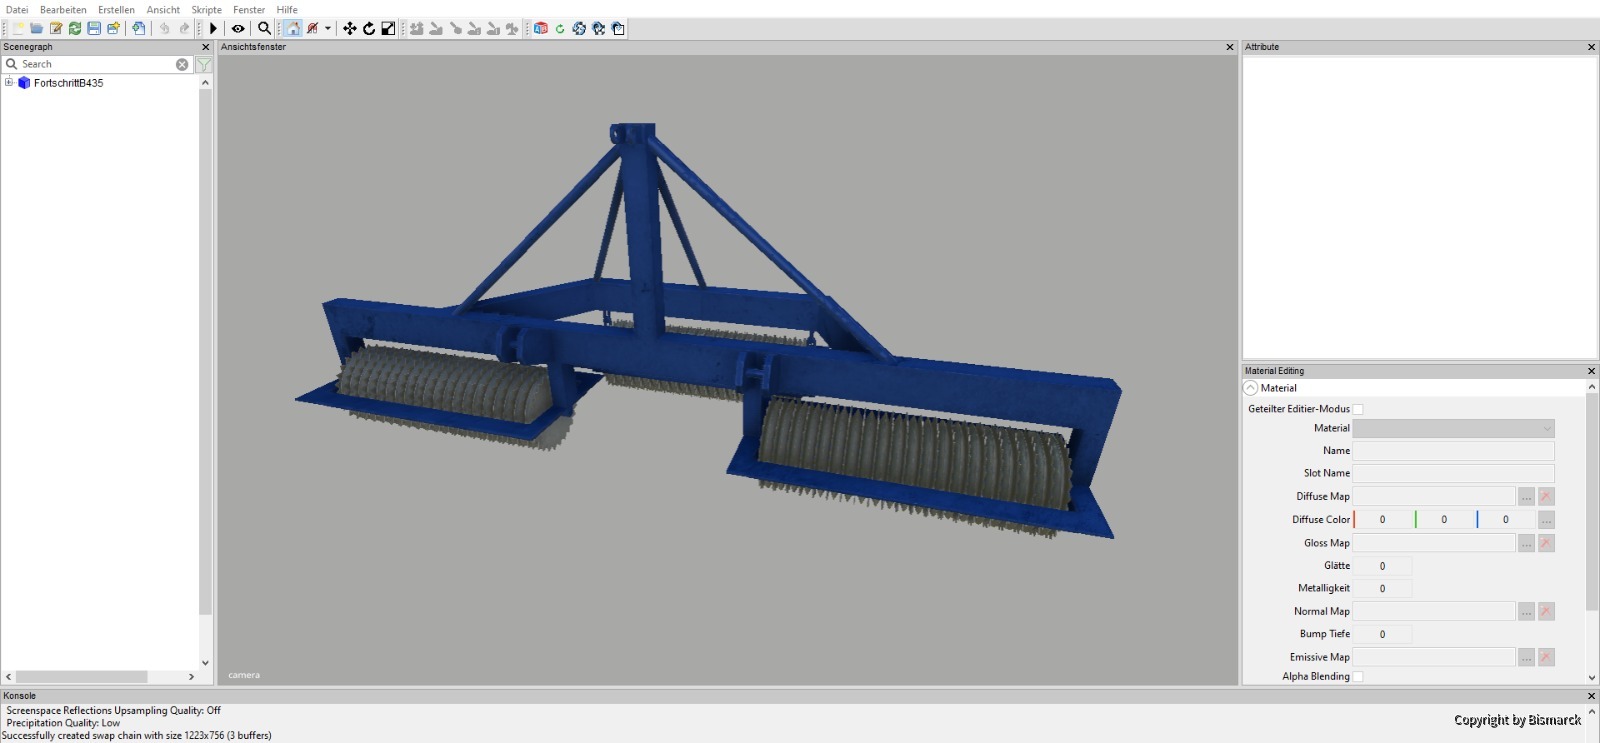Click the Scenegraph filter funnel icon
This screenshot has width=1600, height=743.
(x=204, y=64)
